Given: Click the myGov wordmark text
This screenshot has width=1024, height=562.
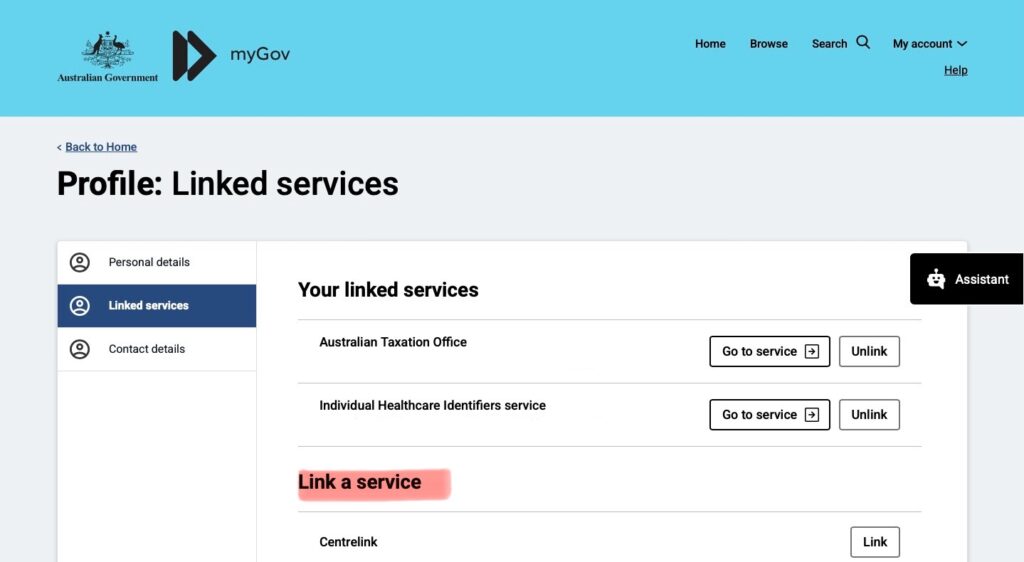Looking at the screenshot, I should coord(260,54).
